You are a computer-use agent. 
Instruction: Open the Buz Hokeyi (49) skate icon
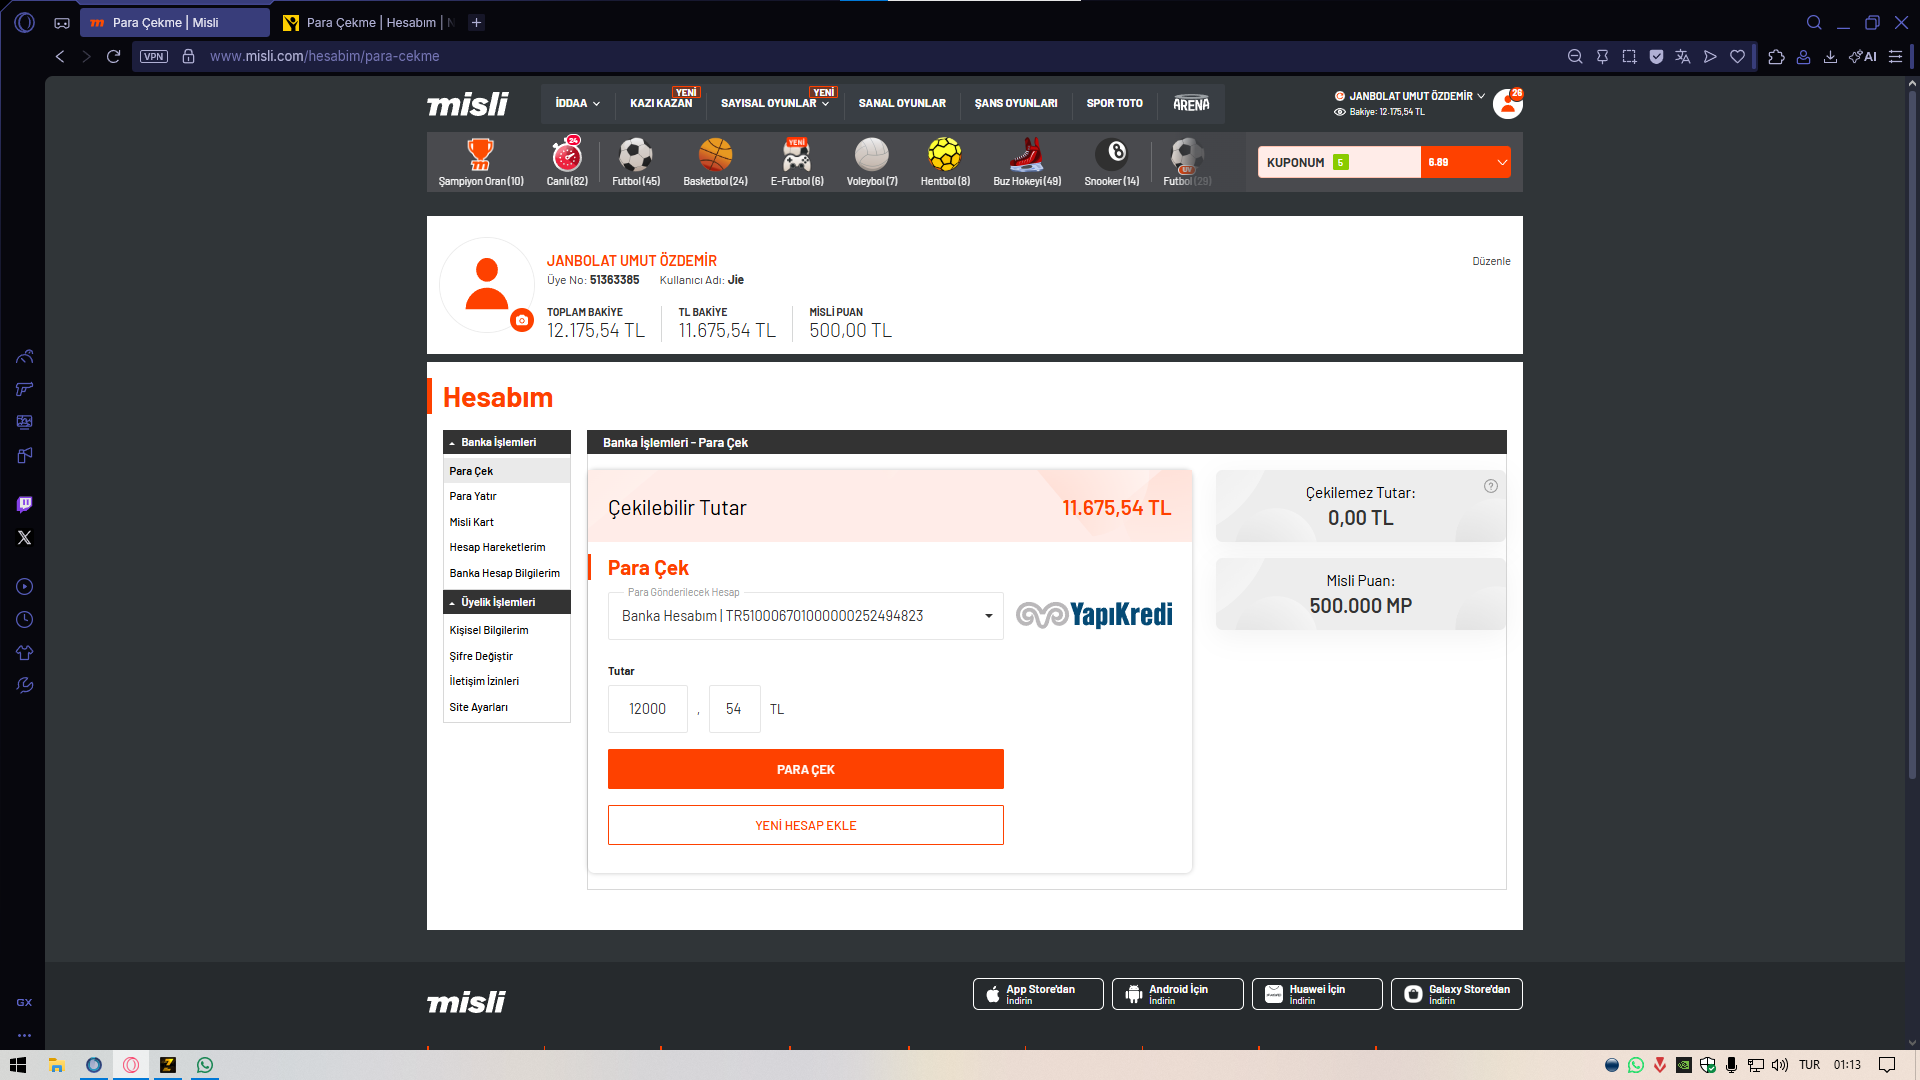pos(1027,156)
